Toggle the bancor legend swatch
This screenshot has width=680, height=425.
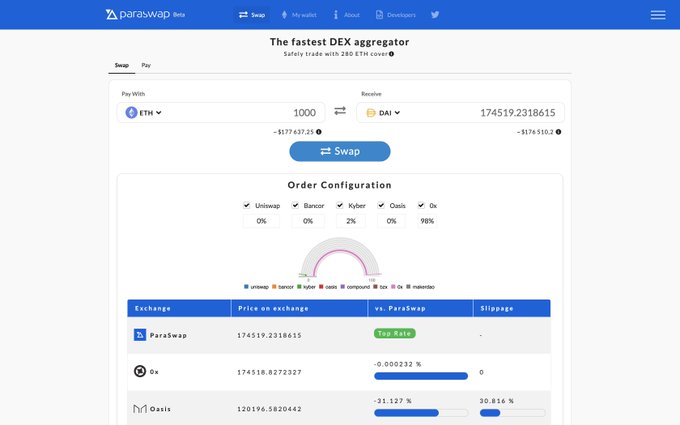pyautogui.click(x=274, y=287)
